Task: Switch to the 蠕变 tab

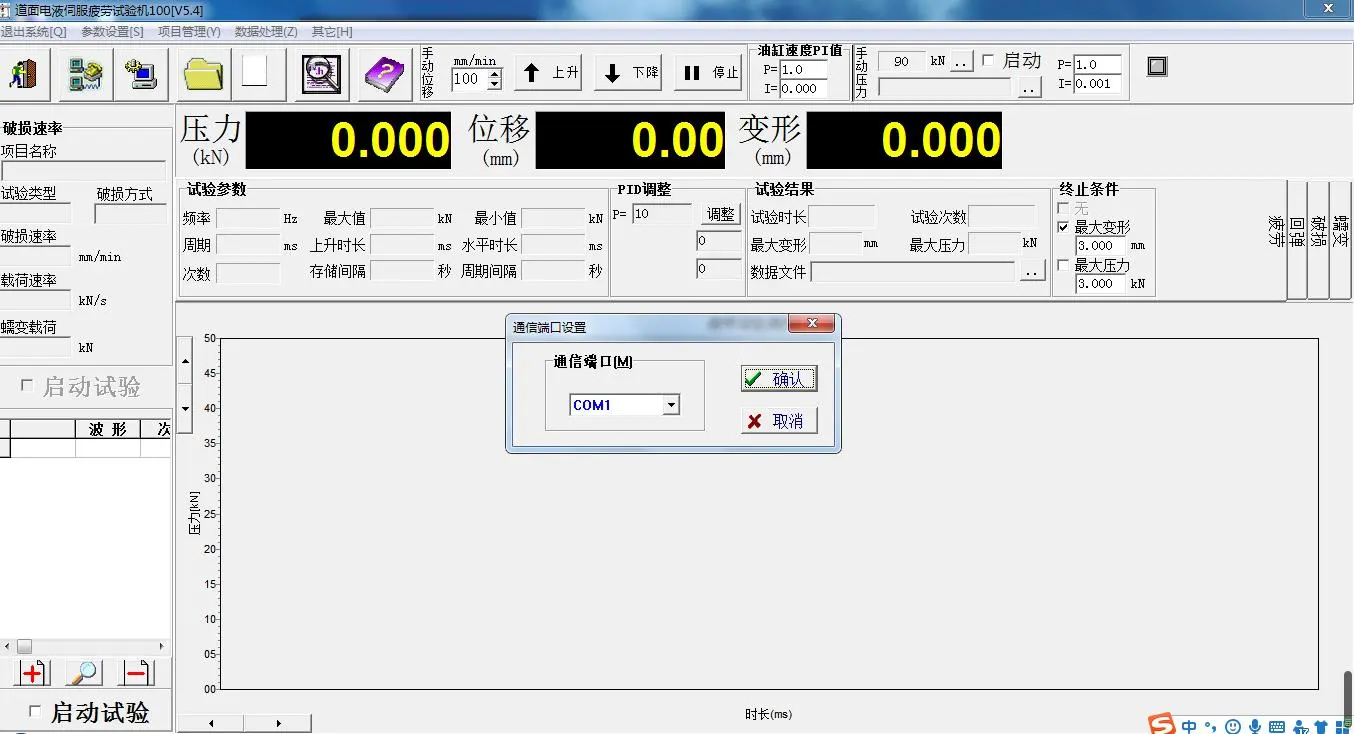Action: 1341,239
